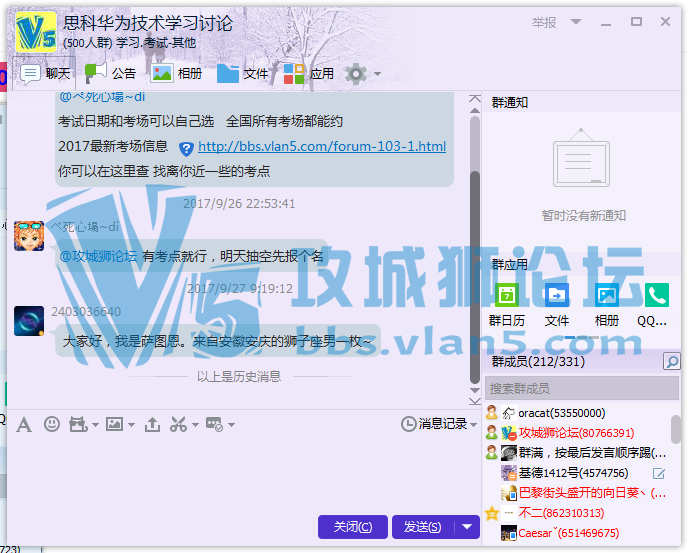Click the @攻城狮论坛 mention in message
Image resolution: width=688 pixels, height=553 pixels.
pos(98,256)
